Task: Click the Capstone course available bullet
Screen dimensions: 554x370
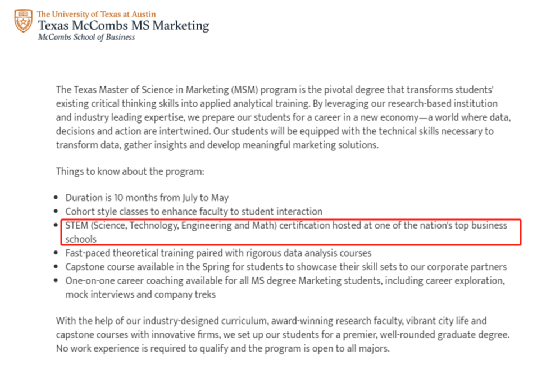Action: tap(286, 267)
